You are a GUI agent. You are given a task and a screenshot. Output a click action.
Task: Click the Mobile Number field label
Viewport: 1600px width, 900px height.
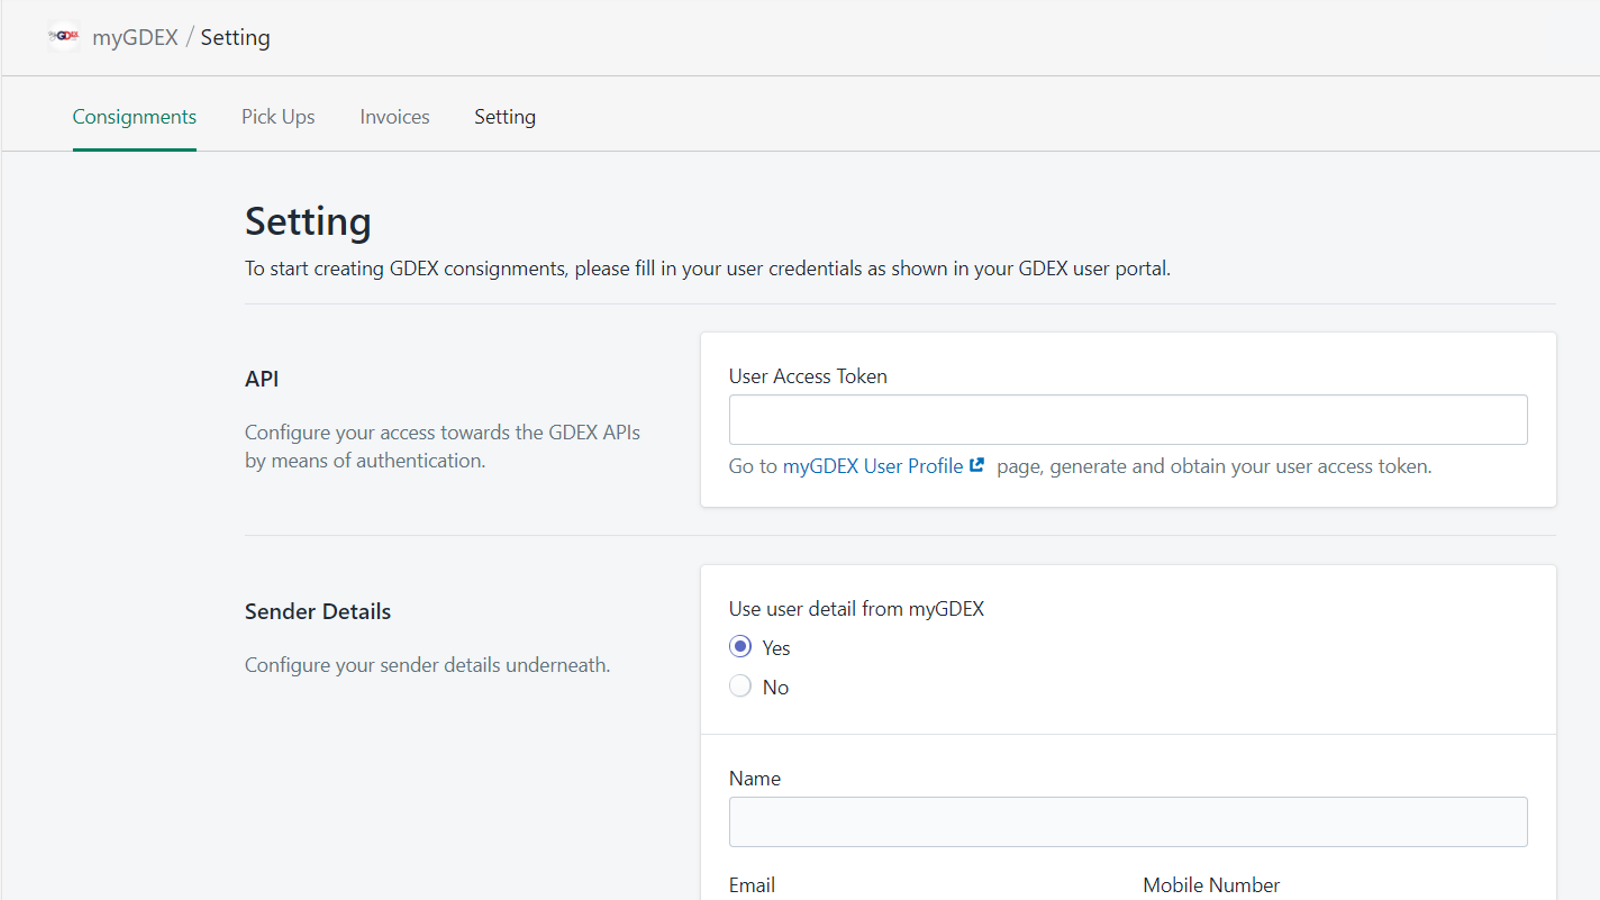pyautogui.click(x=1211, y=885)
